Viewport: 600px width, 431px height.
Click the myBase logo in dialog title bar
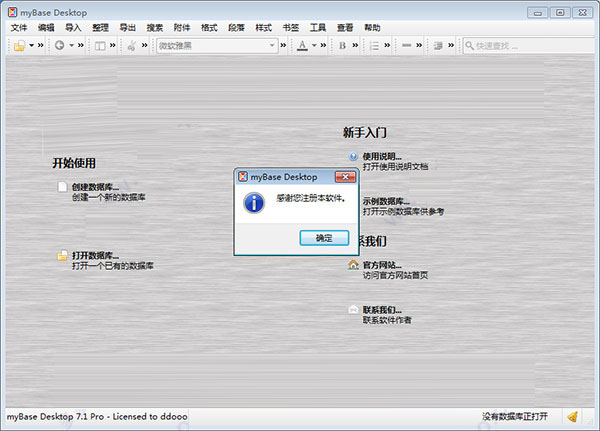[243, 176]
